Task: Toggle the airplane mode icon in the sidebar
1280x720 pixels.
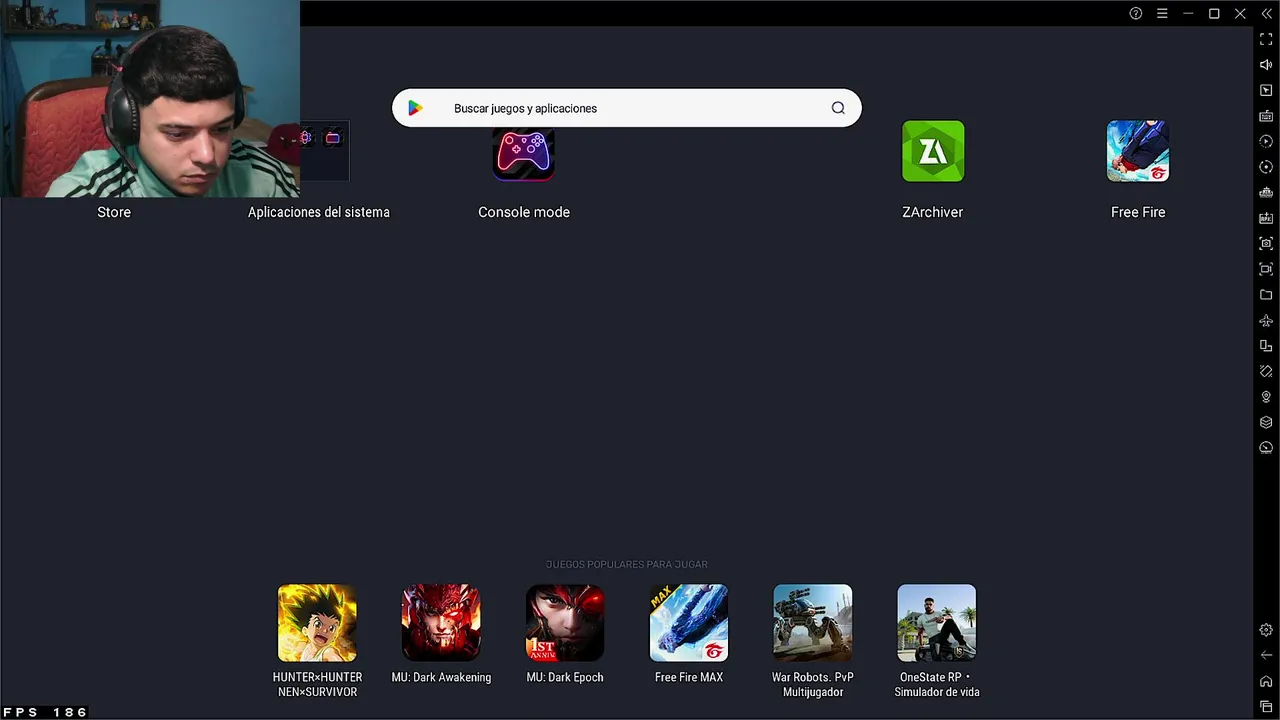Action: pyautogui.click(x=1266, y=321)
